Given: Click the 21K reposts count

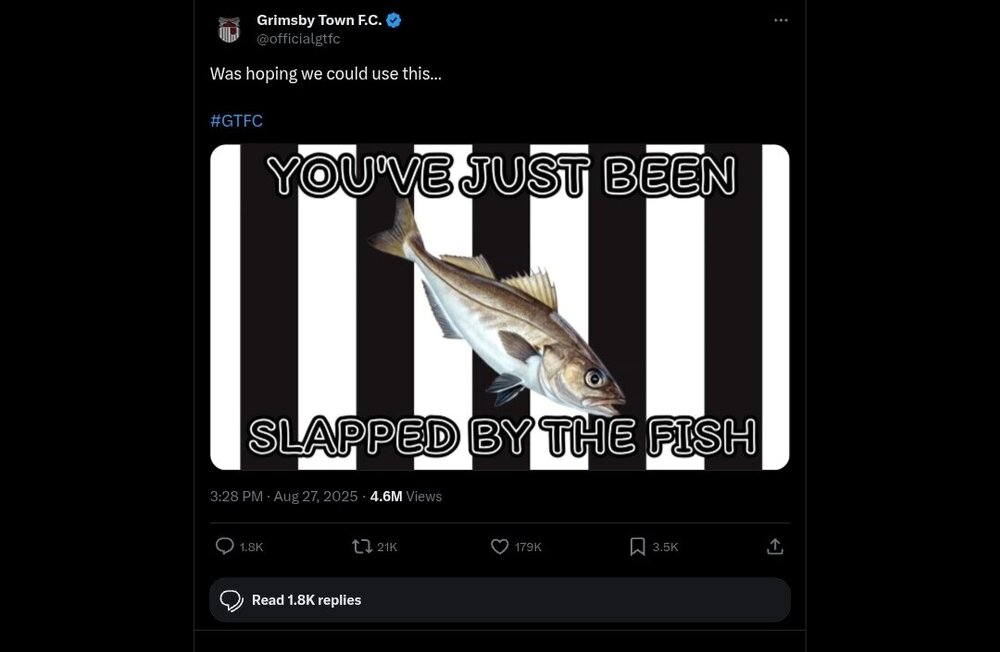Looking at the screenshot, I should [x=387, y=547].
